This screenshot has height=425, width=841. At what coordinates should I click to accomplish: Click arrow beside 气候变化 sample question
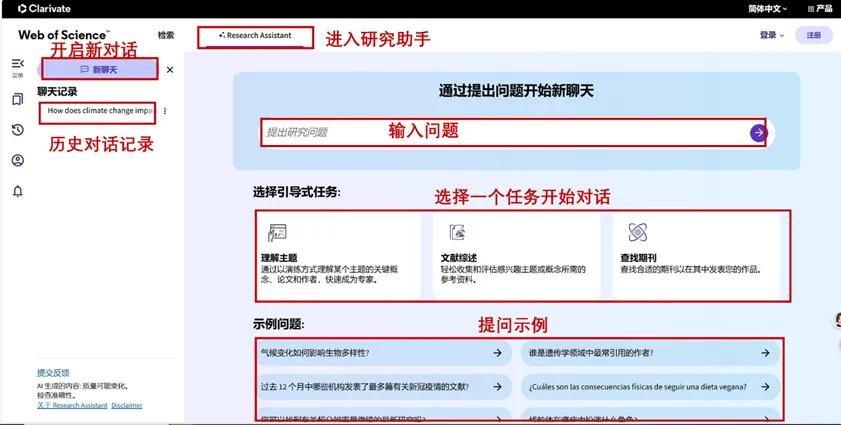(x=498, y=353)
